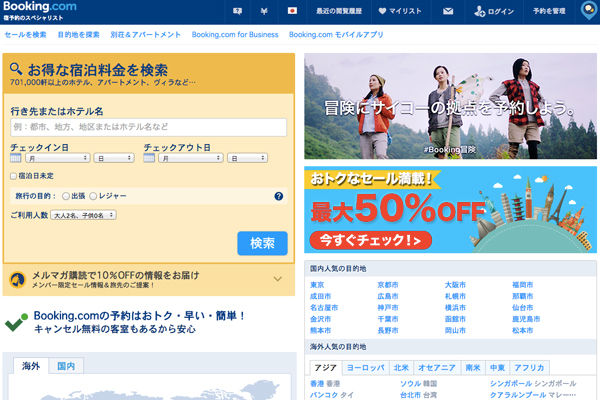Screen dimensions: 600x400
Task: Click the 金沢市 destination link
Action: (321, 319)
